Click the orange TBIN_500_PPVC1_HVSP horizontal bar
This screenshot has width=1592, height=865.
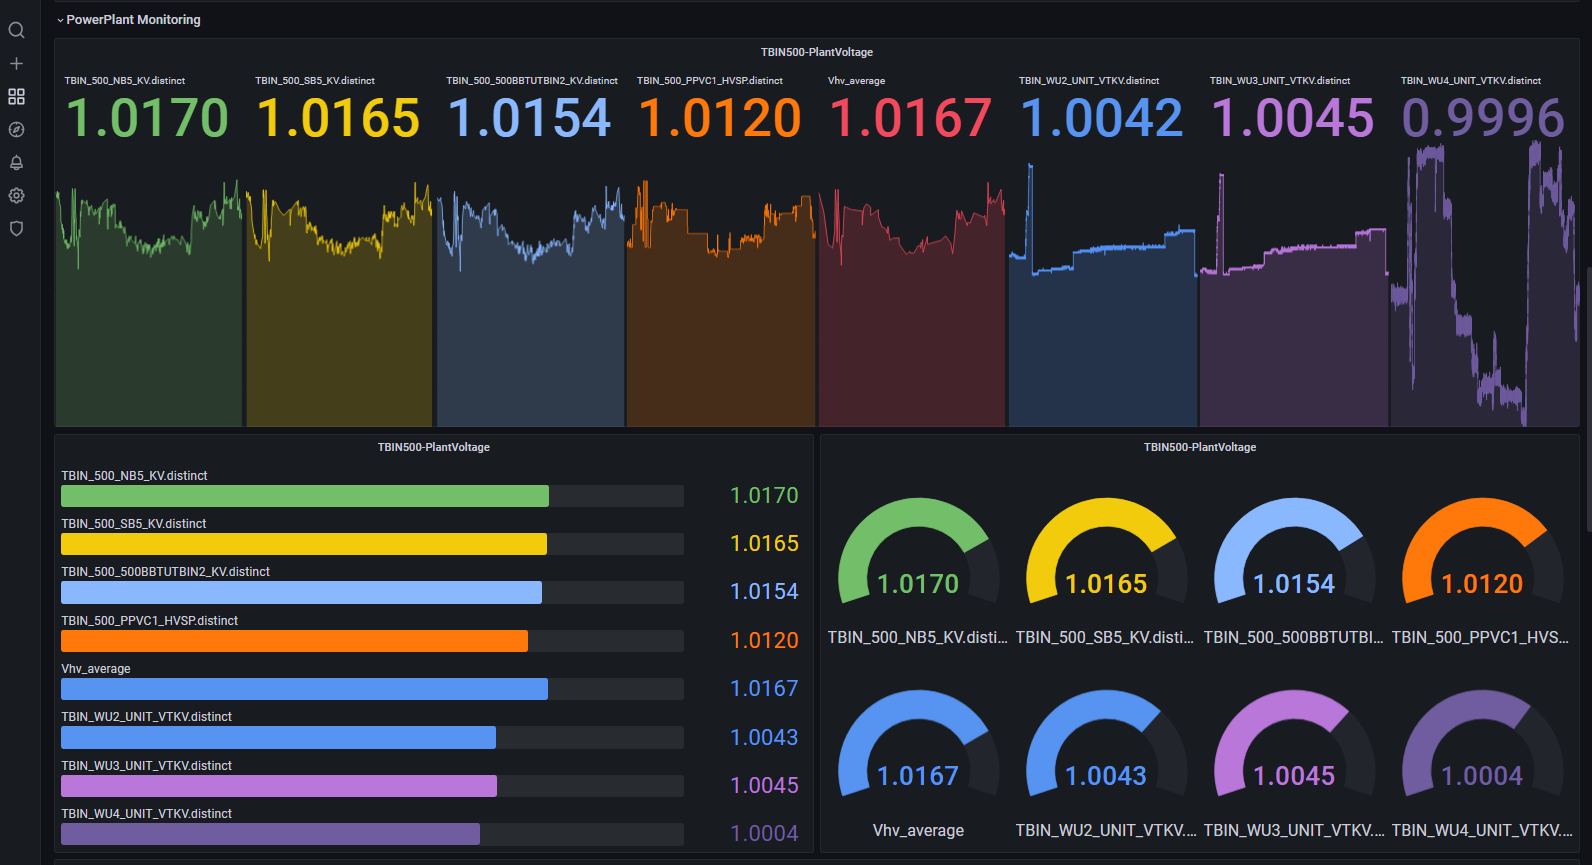click(x=294, y=641)
